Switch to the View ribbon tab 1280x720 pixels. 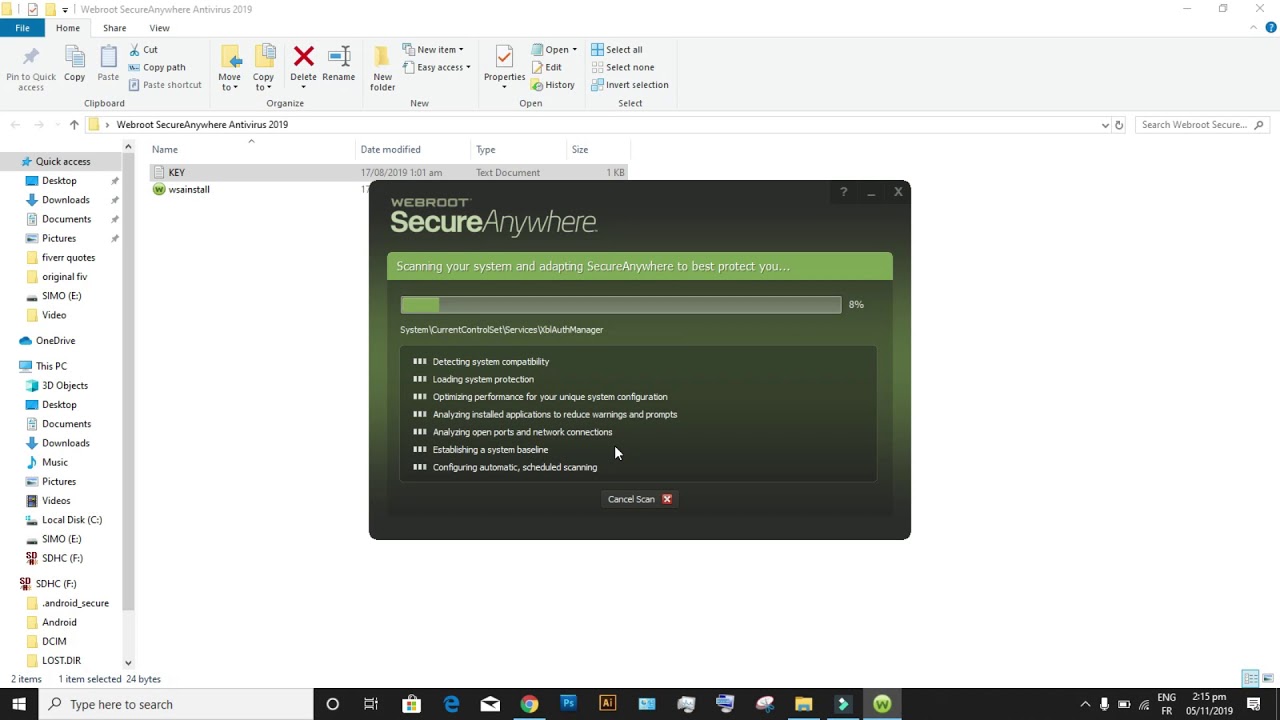pyautogui.click(x=159, y=28)
